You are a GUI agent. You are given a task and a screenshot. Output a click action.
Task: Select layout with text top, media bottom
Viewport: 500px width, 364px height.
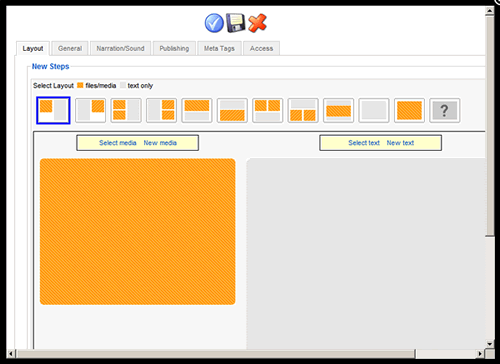tap(232, 110)
